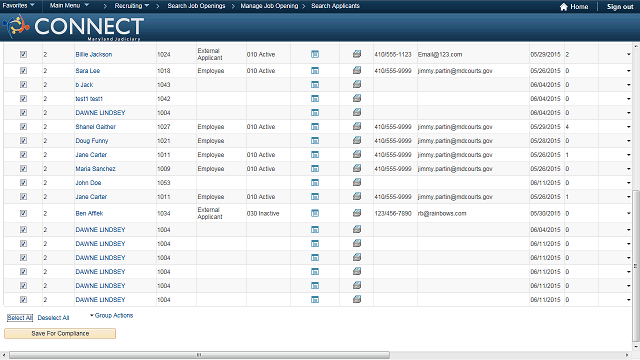Open the Main Menu dropdown
Screen dimensions: 640x360
click(69, 5)
